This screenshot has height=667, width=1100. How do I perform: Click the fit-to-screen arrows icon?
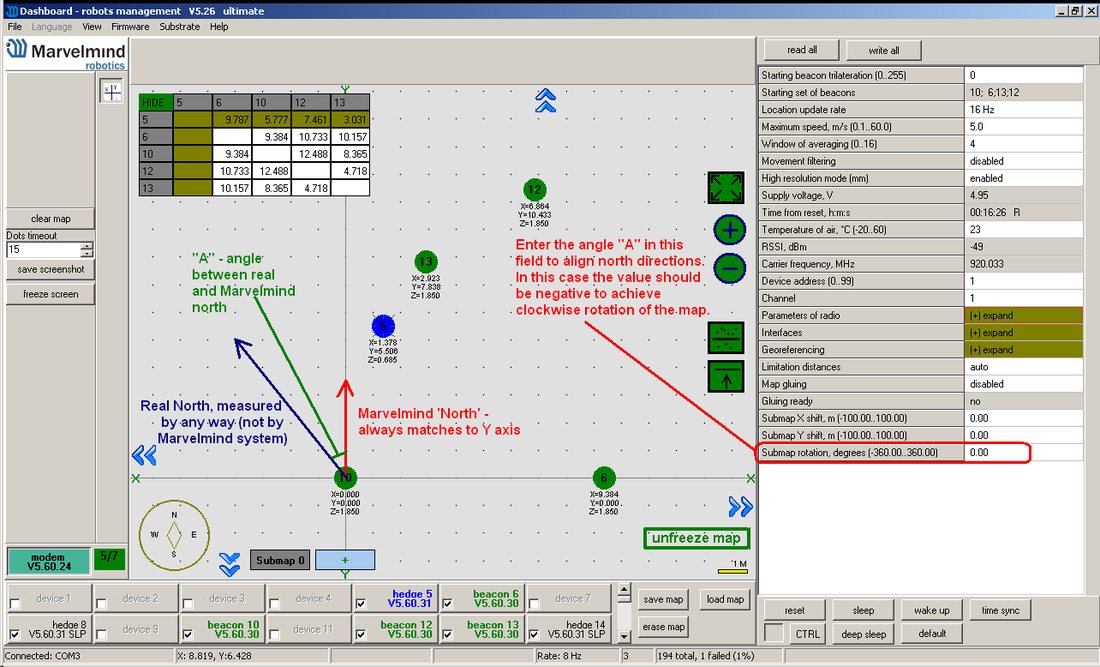(725, 187)
